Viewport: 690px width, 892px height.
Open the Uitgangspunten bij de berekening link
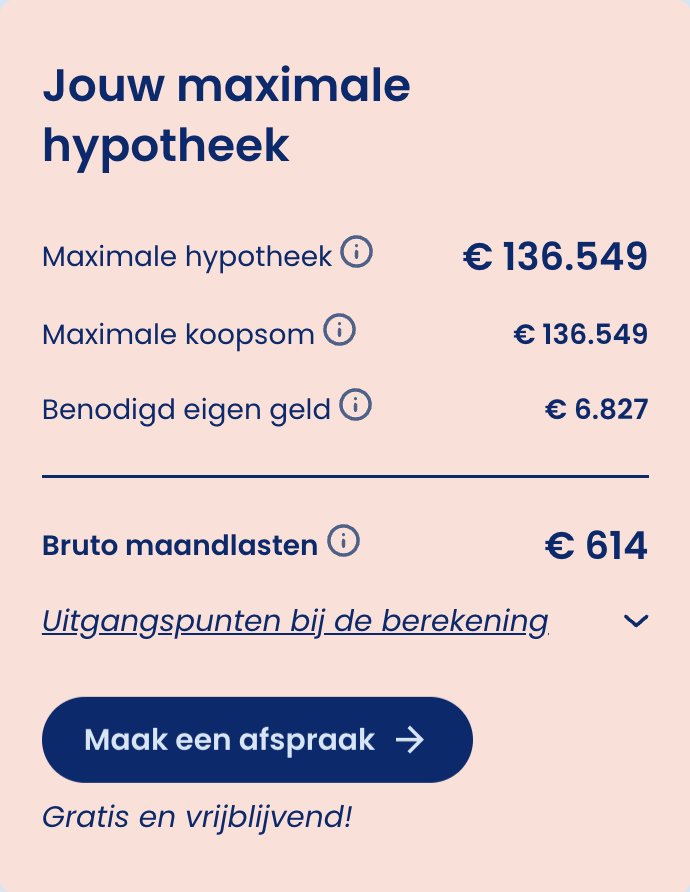click(x=295, y=622)
